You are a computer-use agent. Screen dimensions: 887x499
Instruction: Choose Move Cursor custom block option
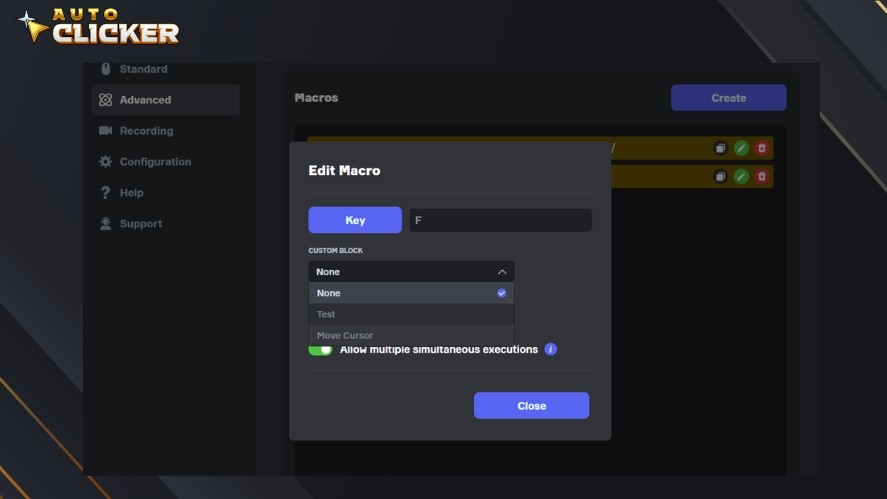coord(411,334)
